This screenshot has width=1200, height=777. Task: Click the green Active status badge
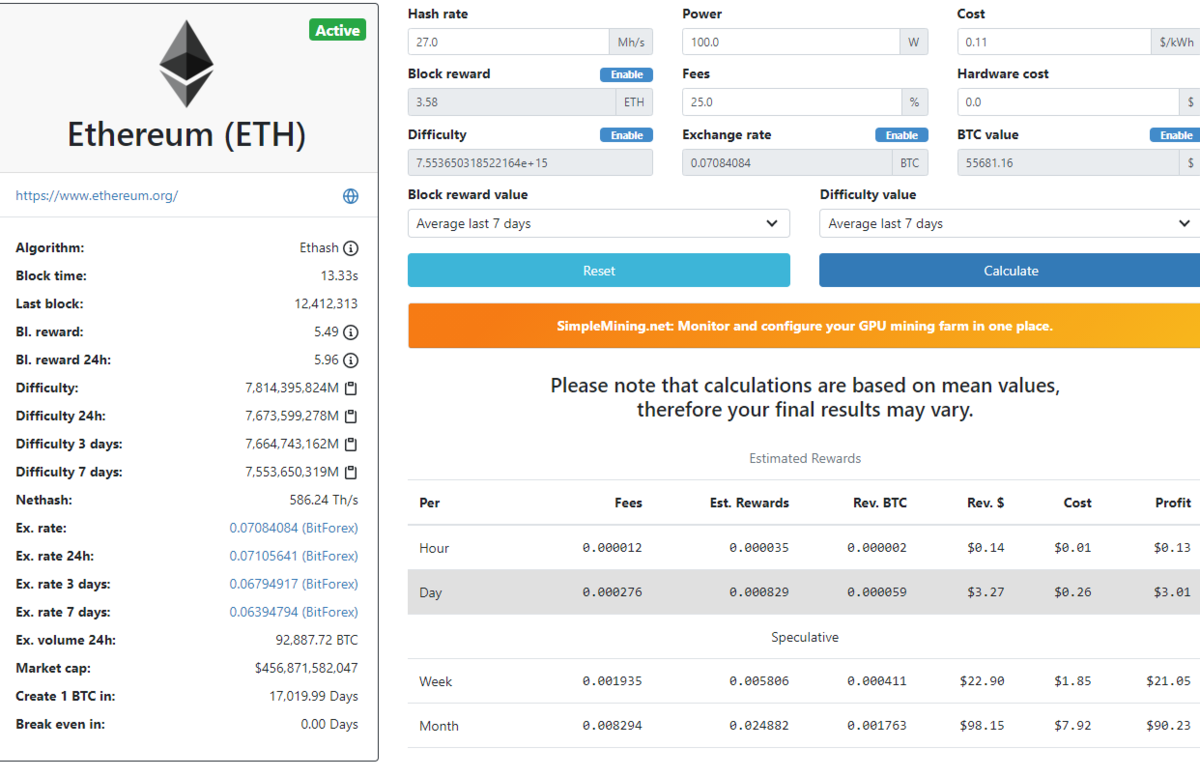(338, 30)
